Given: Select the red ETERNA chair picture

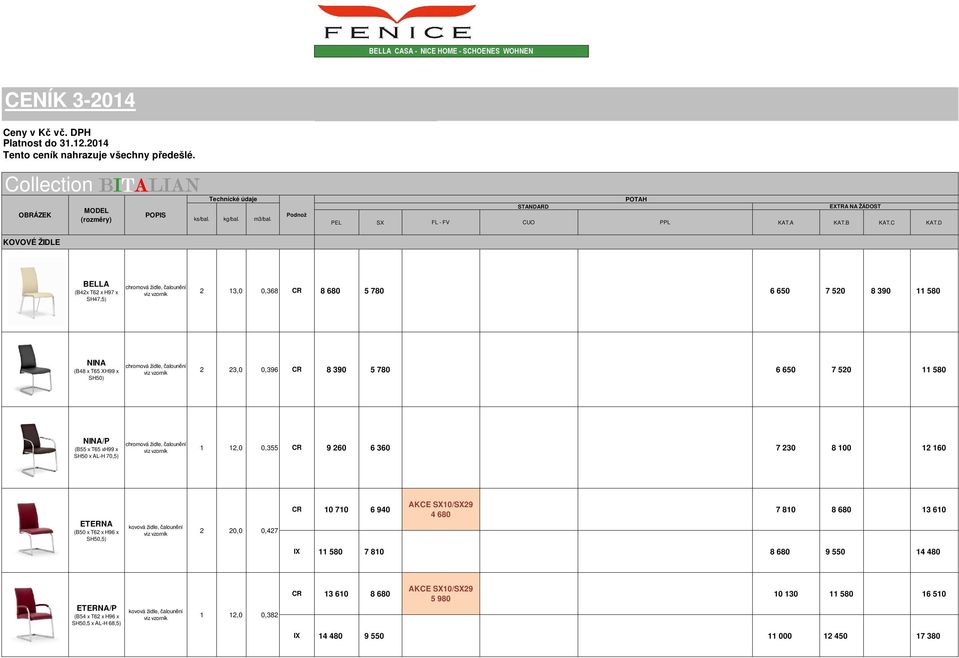Looking at the screenshot, I should pyautogui.click(x=35, y=530).
